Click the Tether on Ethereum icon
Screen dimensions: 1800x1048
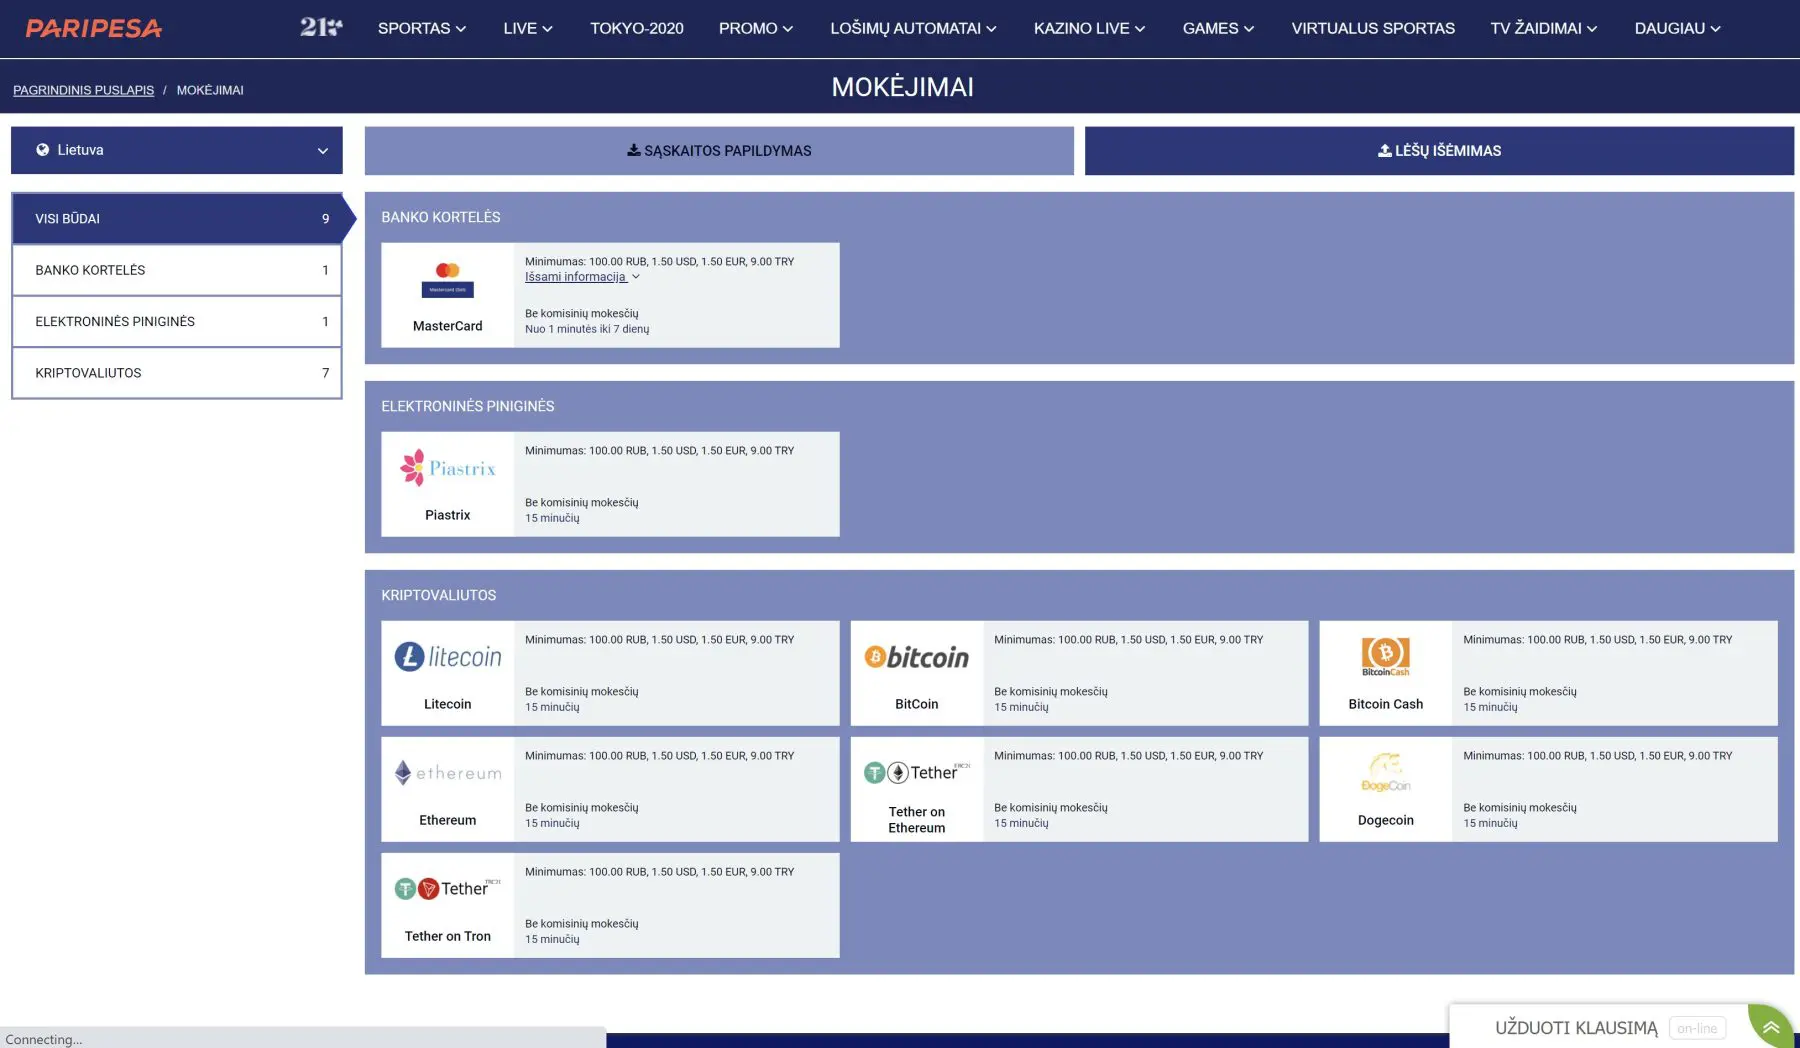916,772
